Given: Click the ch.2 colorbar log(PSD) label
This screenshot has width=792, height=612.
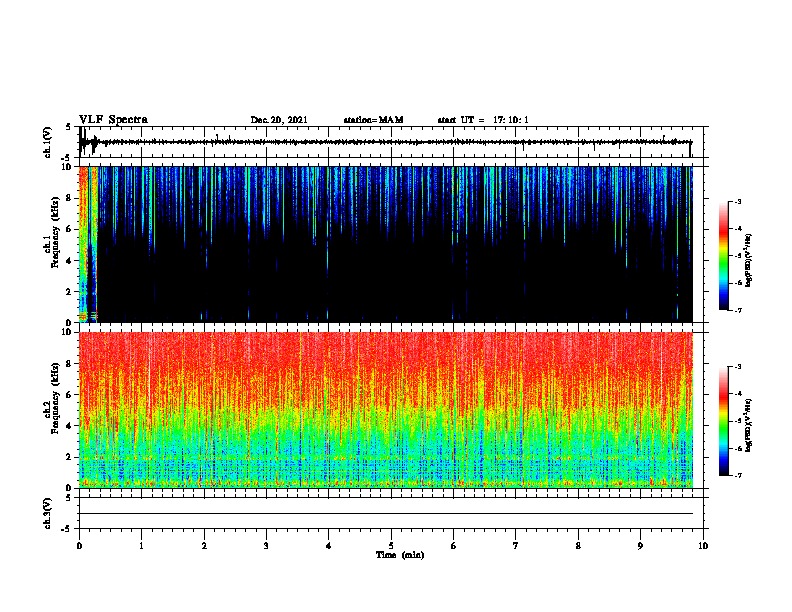Looking at the screenshot, I should tap(748, 425).
